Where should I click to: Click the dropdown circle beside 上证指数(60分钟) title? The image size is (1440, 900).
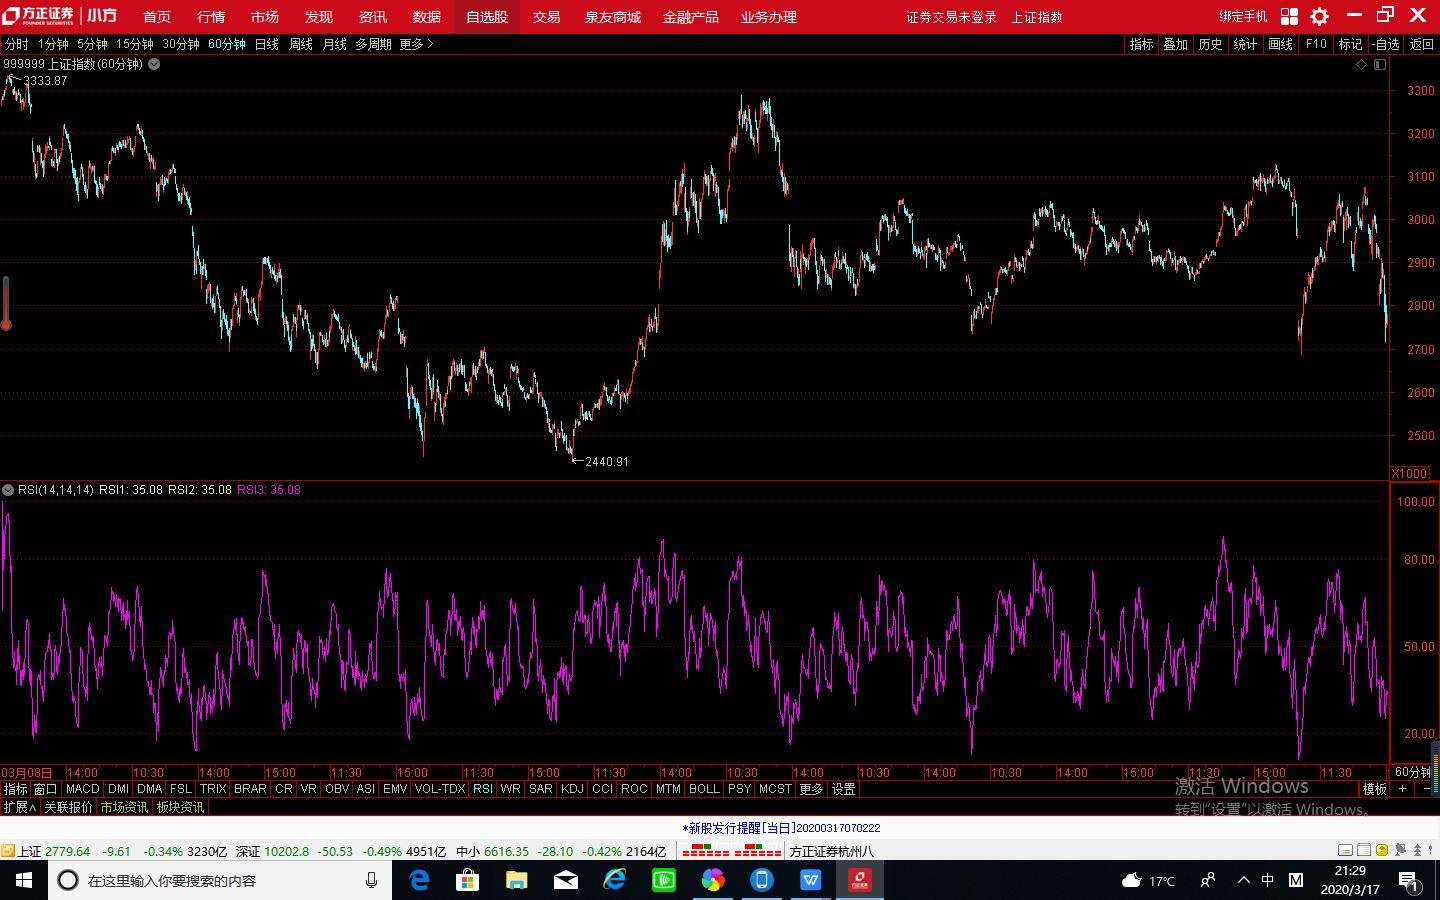pyautogui.click(x=154, y=64)
